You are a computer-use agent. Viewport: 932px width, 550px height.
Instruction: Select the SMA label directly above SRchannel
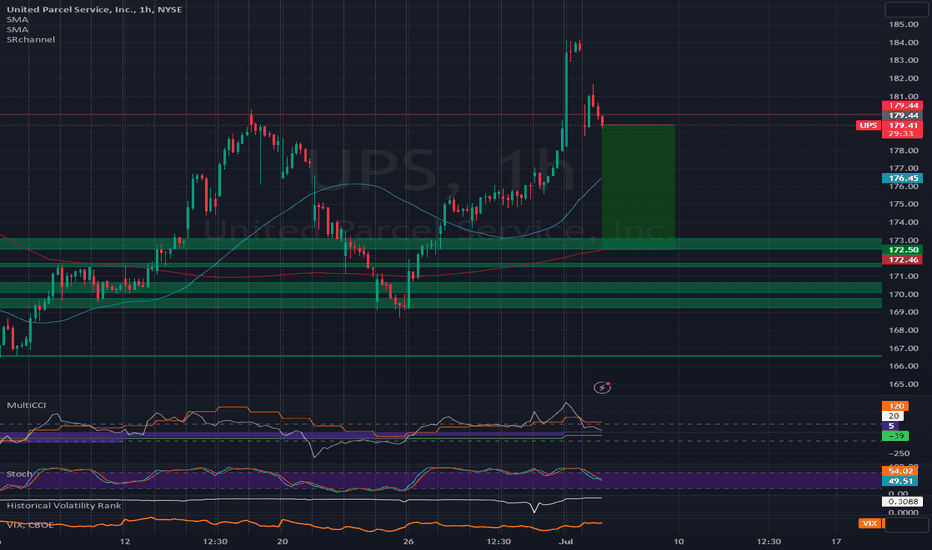tap(17, 29)
